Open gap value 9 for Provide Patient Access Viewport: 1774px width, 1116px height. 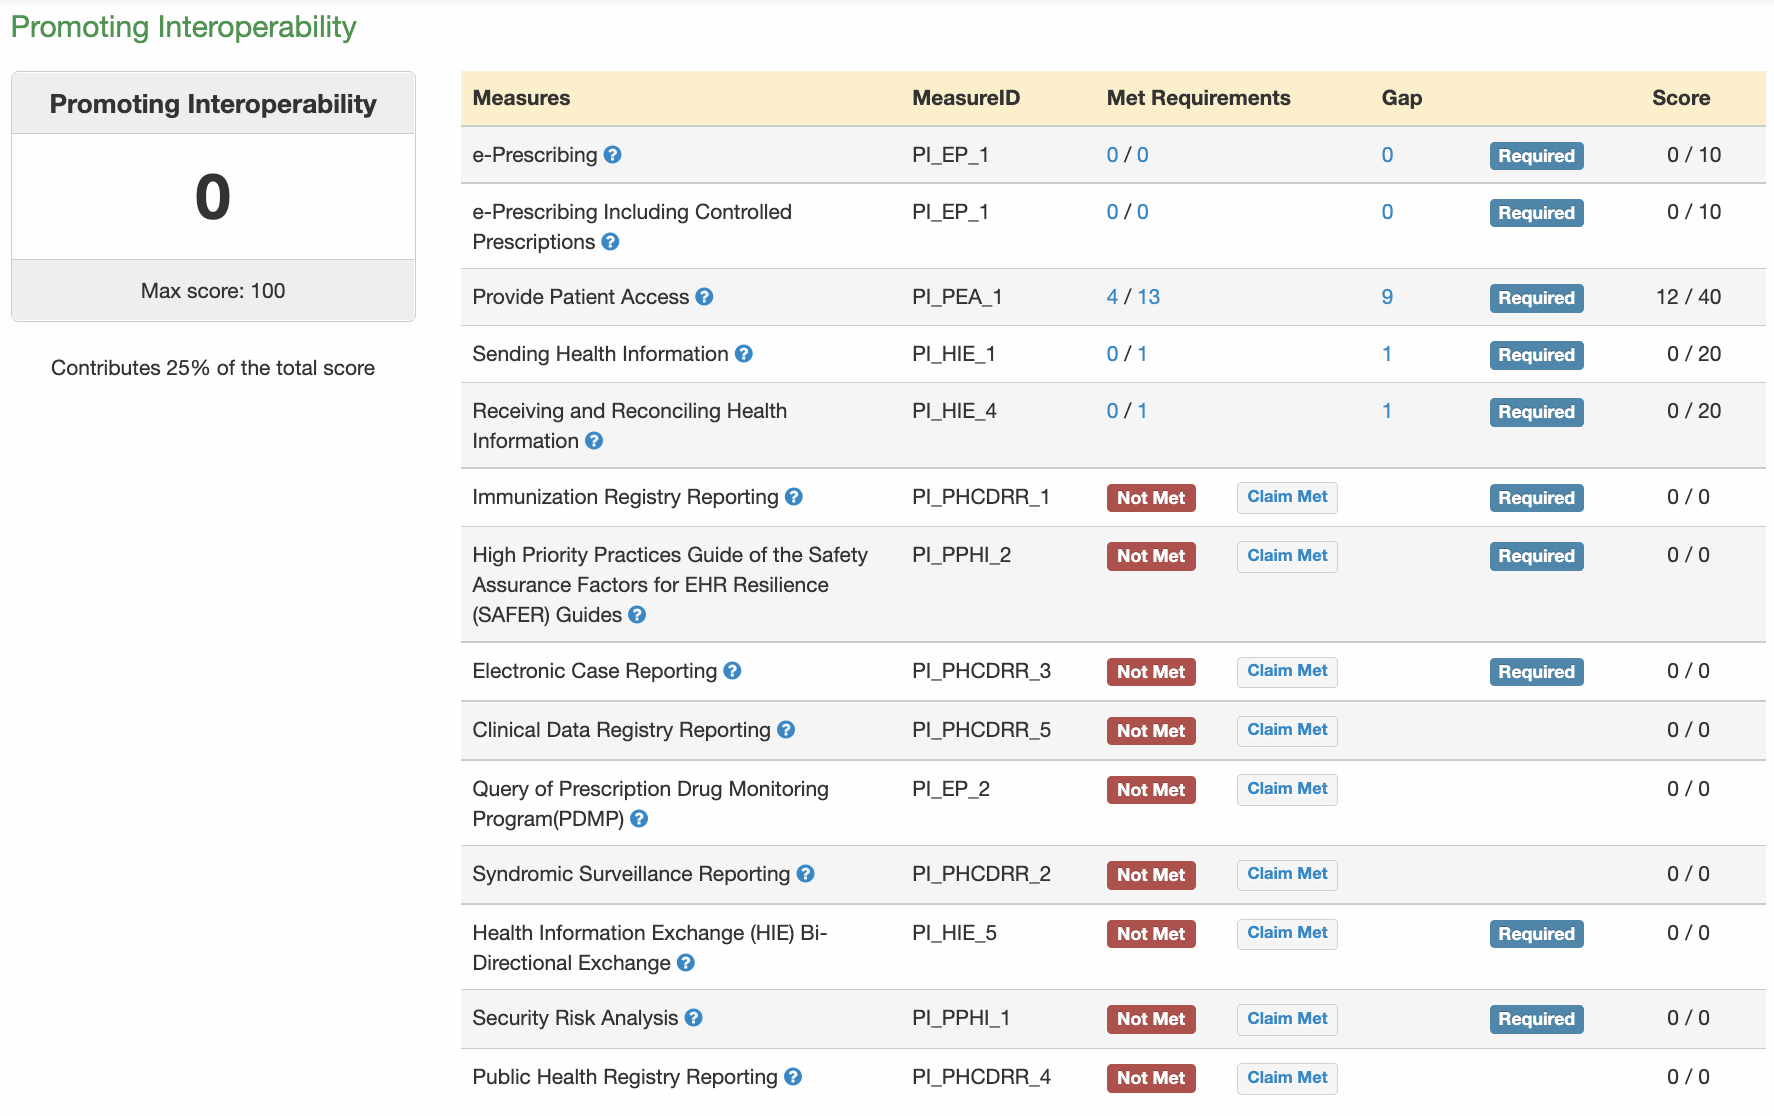(x=1387, y=297)
